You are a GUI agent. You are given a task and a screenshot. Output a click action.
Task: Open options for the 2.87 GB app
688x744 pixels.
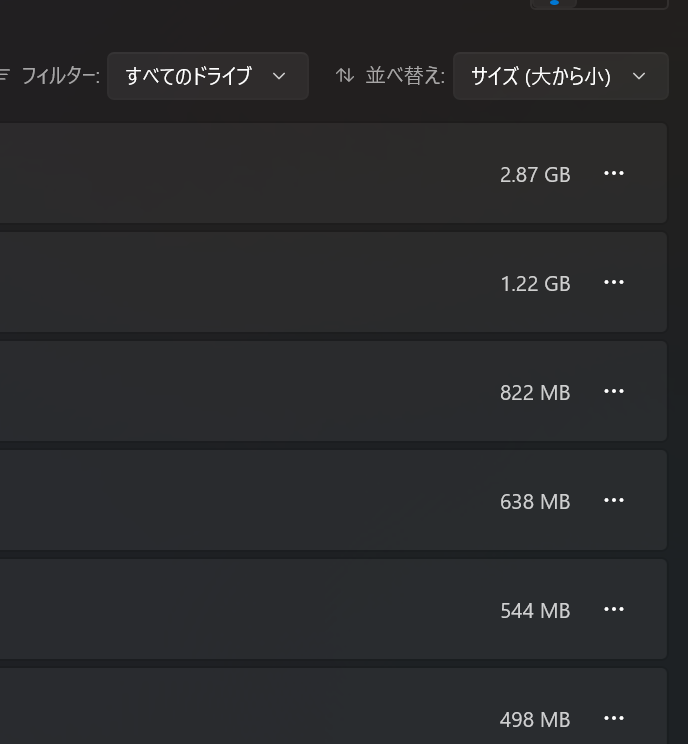614,173
